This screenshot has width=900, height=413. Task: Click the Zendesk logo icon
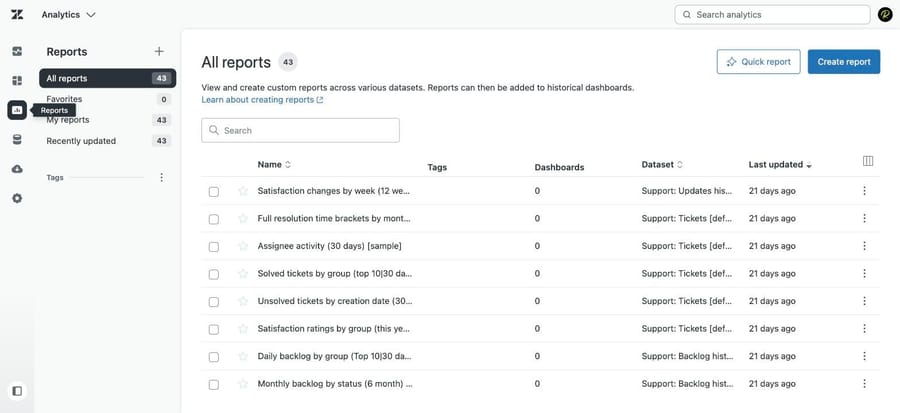[x=17, y=15]
